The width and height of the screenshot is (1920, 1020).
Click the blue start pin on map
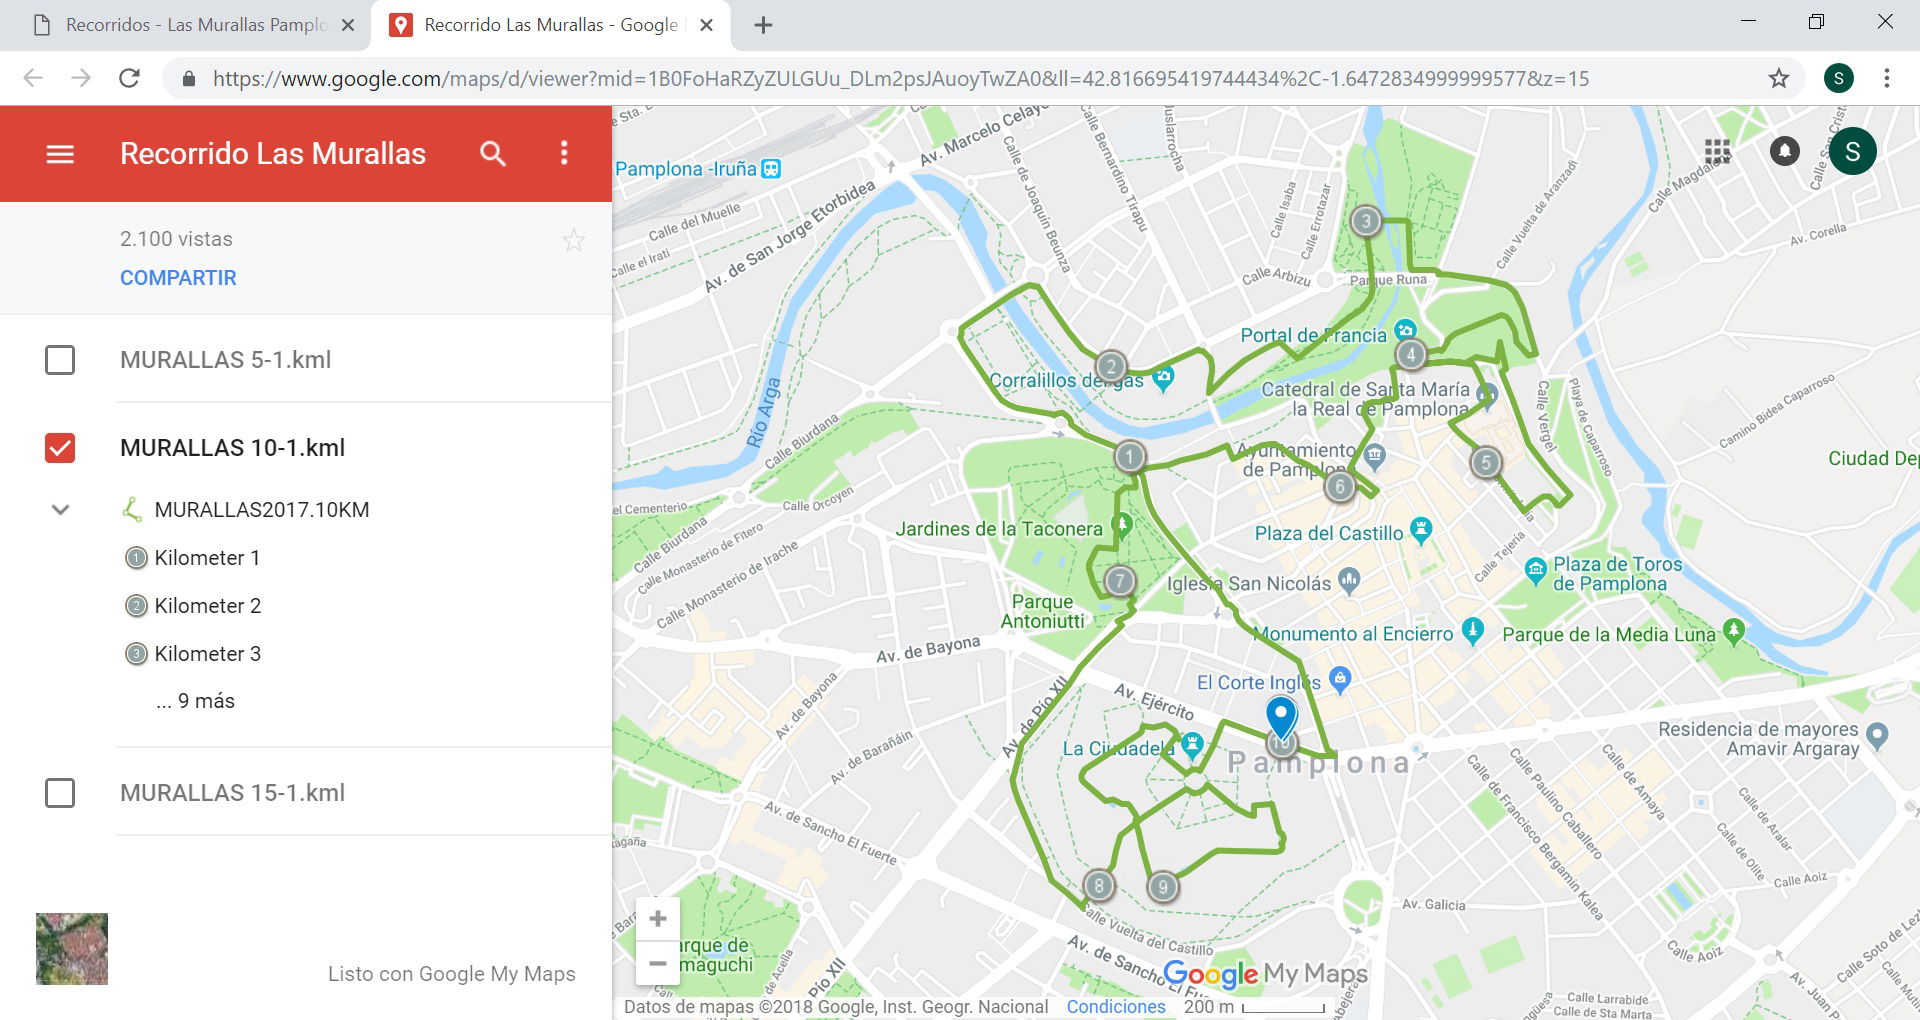coord(1281,716)
